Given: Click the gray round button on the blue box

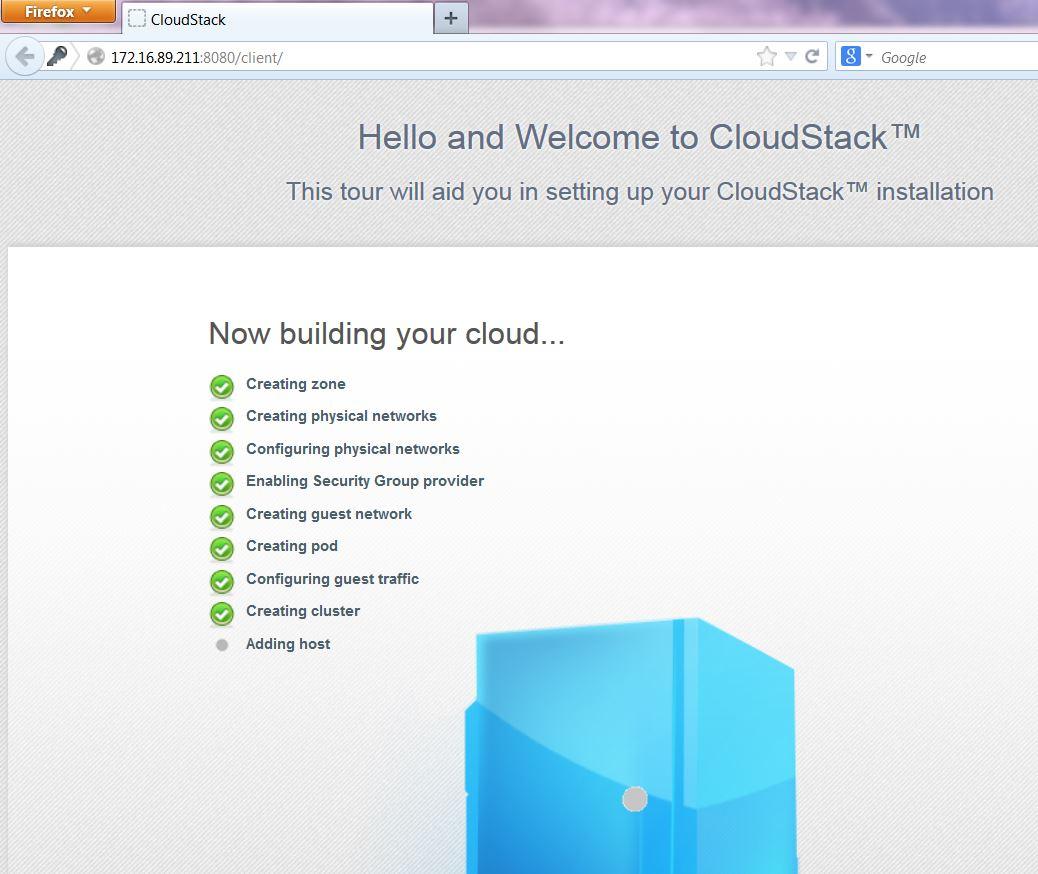Looking at the screenshot, I should click(635, 799).
